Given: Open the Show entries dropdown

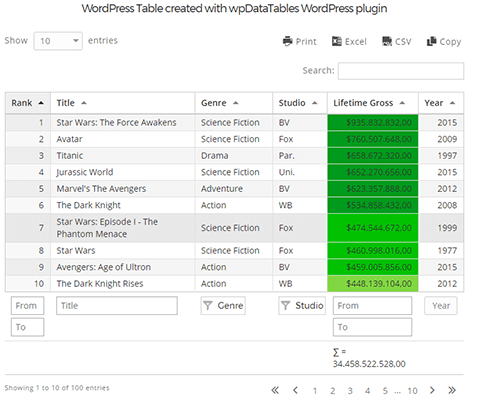Looking at the screenshot, I should coord(58,41).
